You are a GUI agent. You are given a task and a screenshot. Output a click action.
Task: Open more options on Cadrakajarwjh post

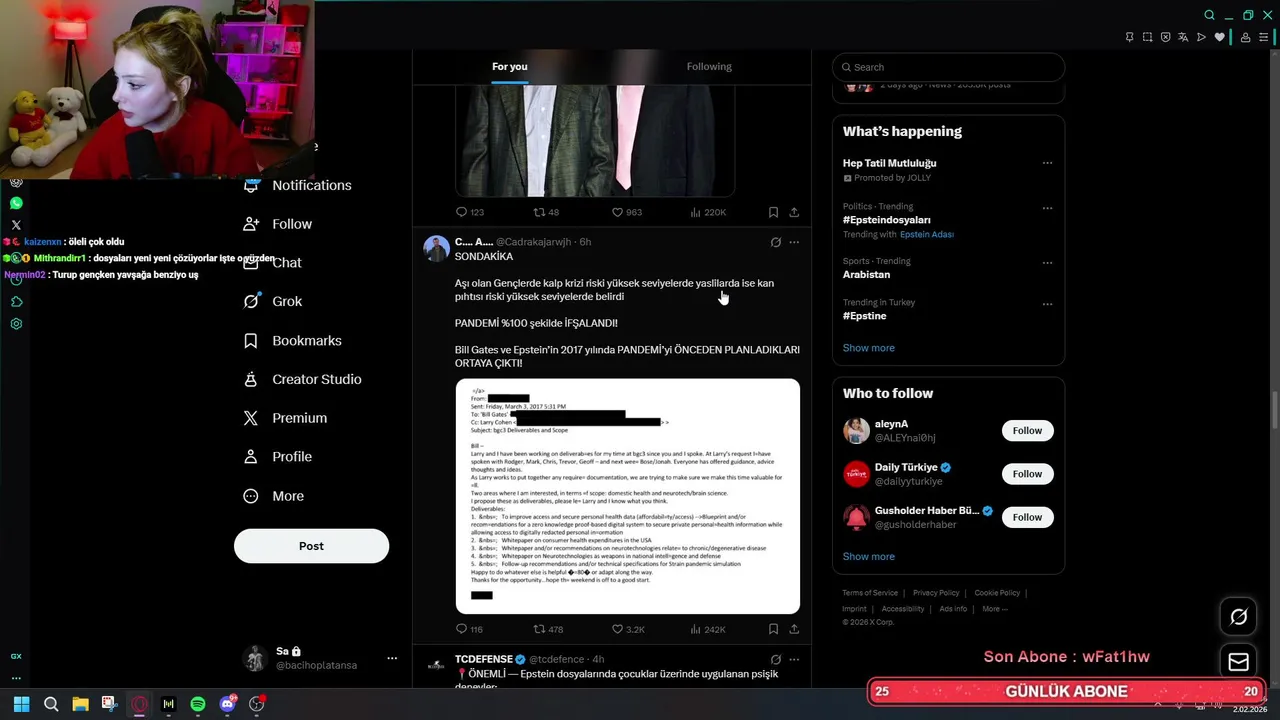(x=794, y=242)
